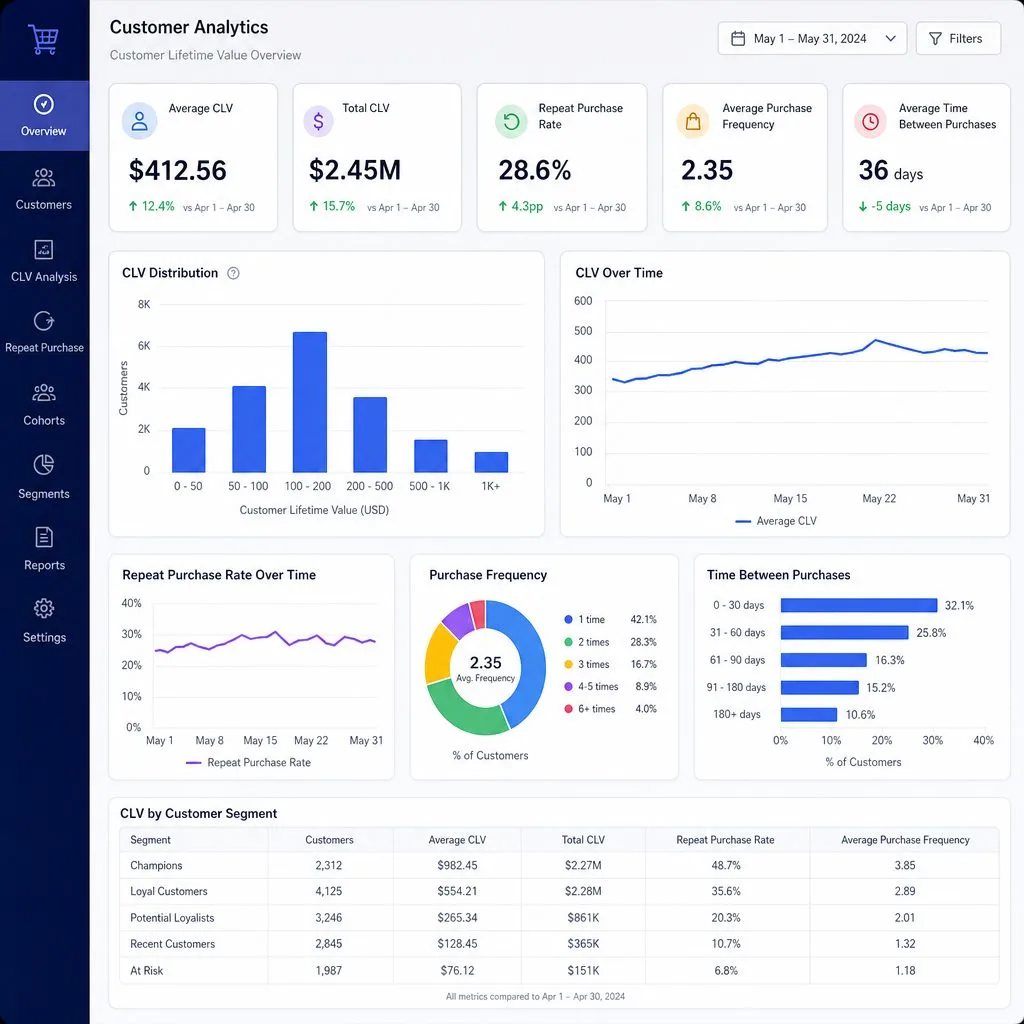This screenshot has width=1024, height=1024.
Task: Click the 2.35 Avg. Frequency donut center
Action: pyautogui.click(x=485, y=669)
